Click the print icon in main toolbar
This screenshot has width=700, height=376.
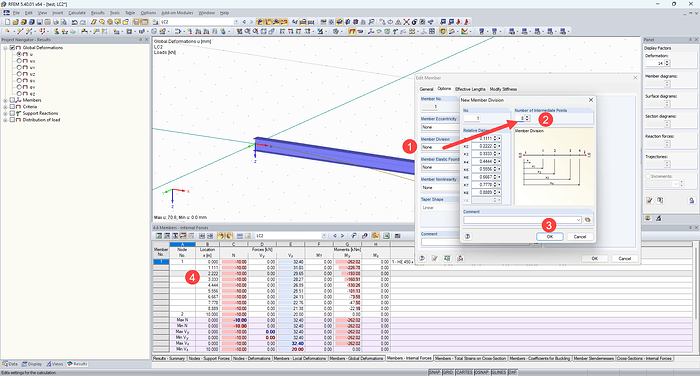pyautogui.click(x=55, y=21)
